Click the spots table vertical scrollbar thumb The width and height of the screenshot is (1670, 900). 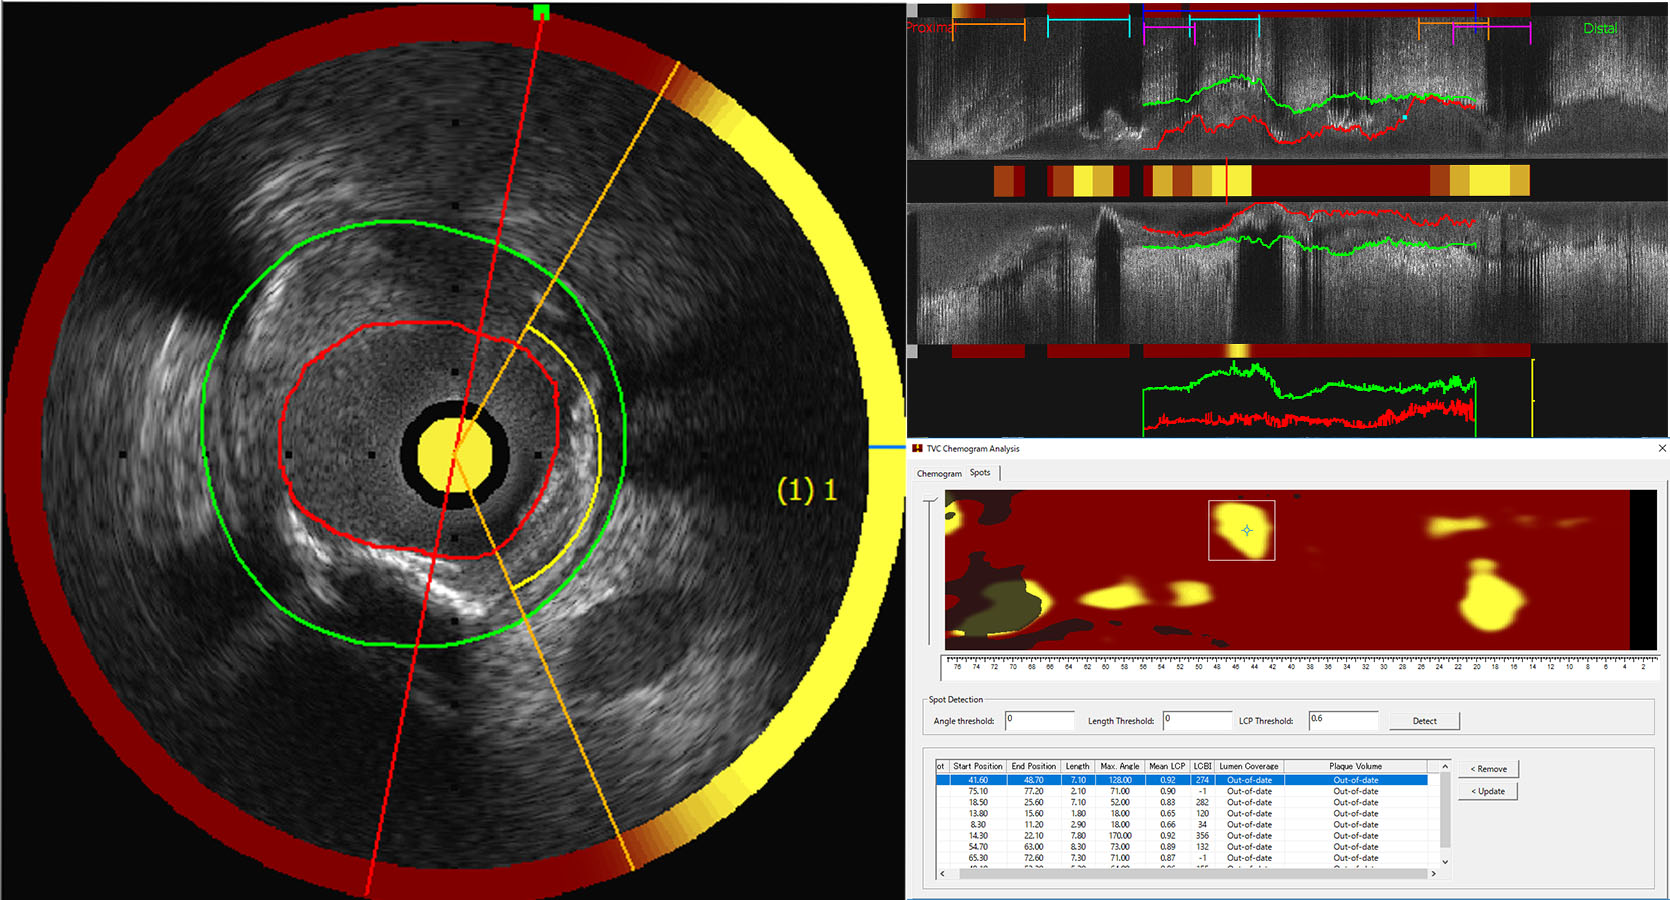tap(1445, 808)
